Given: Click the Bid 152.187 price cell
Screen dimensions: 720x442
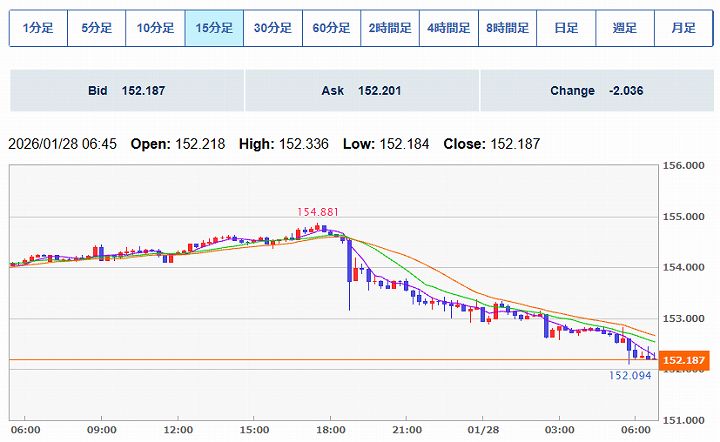Looking at the screenshot, I should pyautogui.click(x=126, y=91).
